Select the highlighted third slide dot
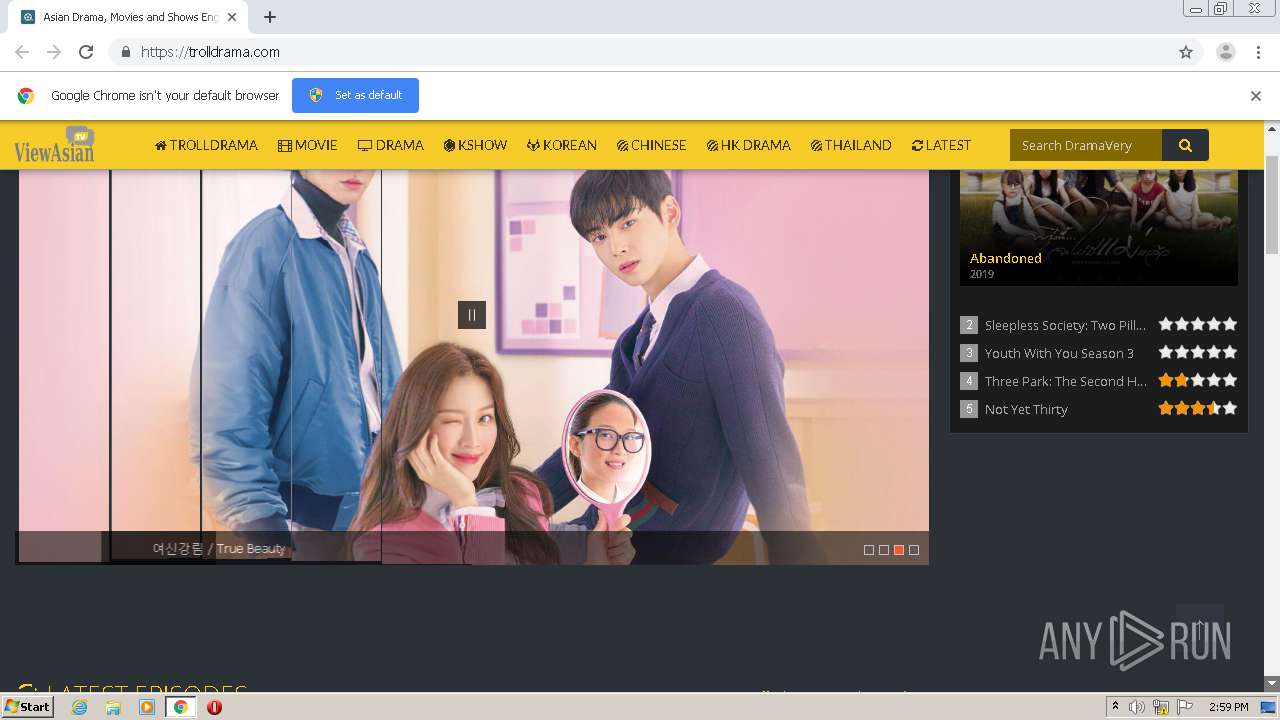Image resolution: width=1280 pixels, height=720 pixels. point(899,550)
